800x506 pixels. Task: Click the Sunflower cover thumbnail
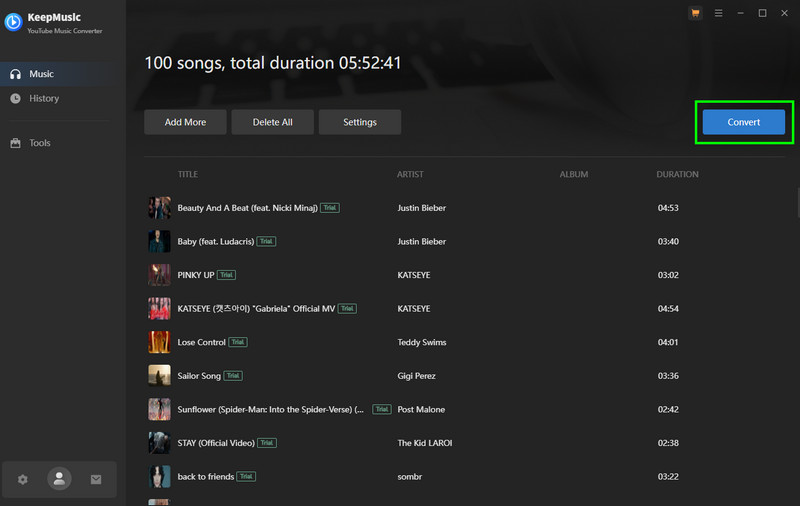point(159,410)
